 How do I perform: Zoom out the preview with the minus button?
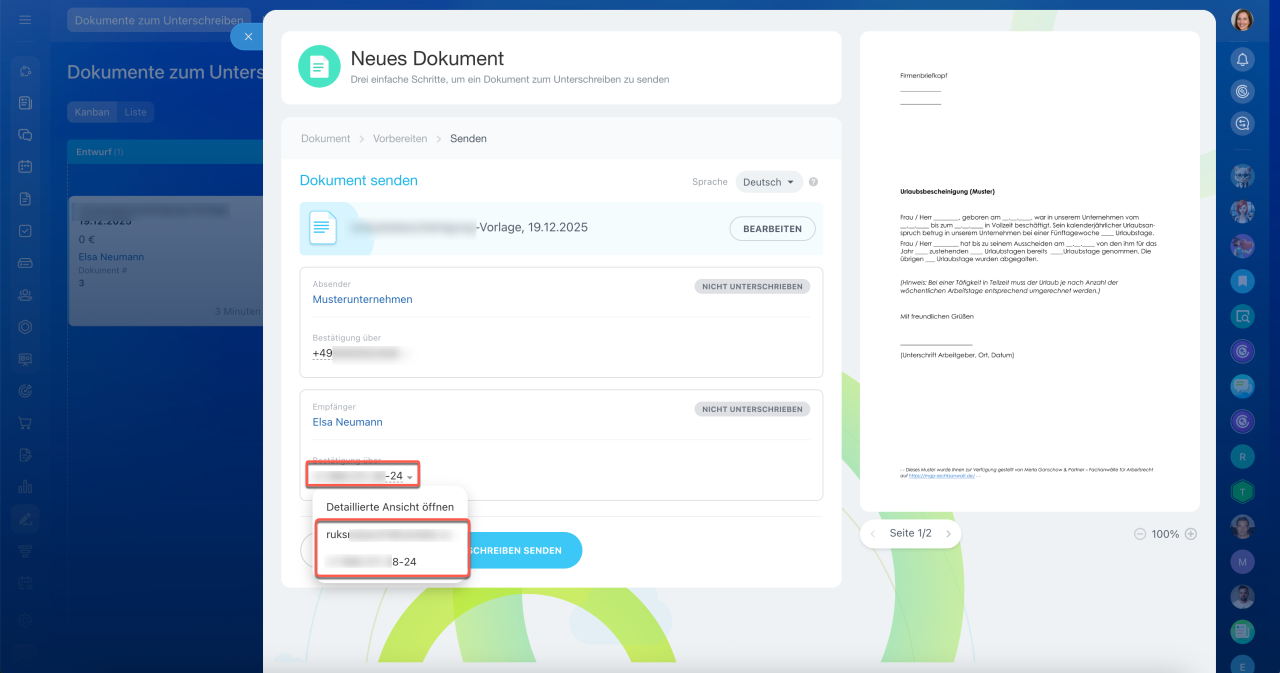pos(1139,534)
